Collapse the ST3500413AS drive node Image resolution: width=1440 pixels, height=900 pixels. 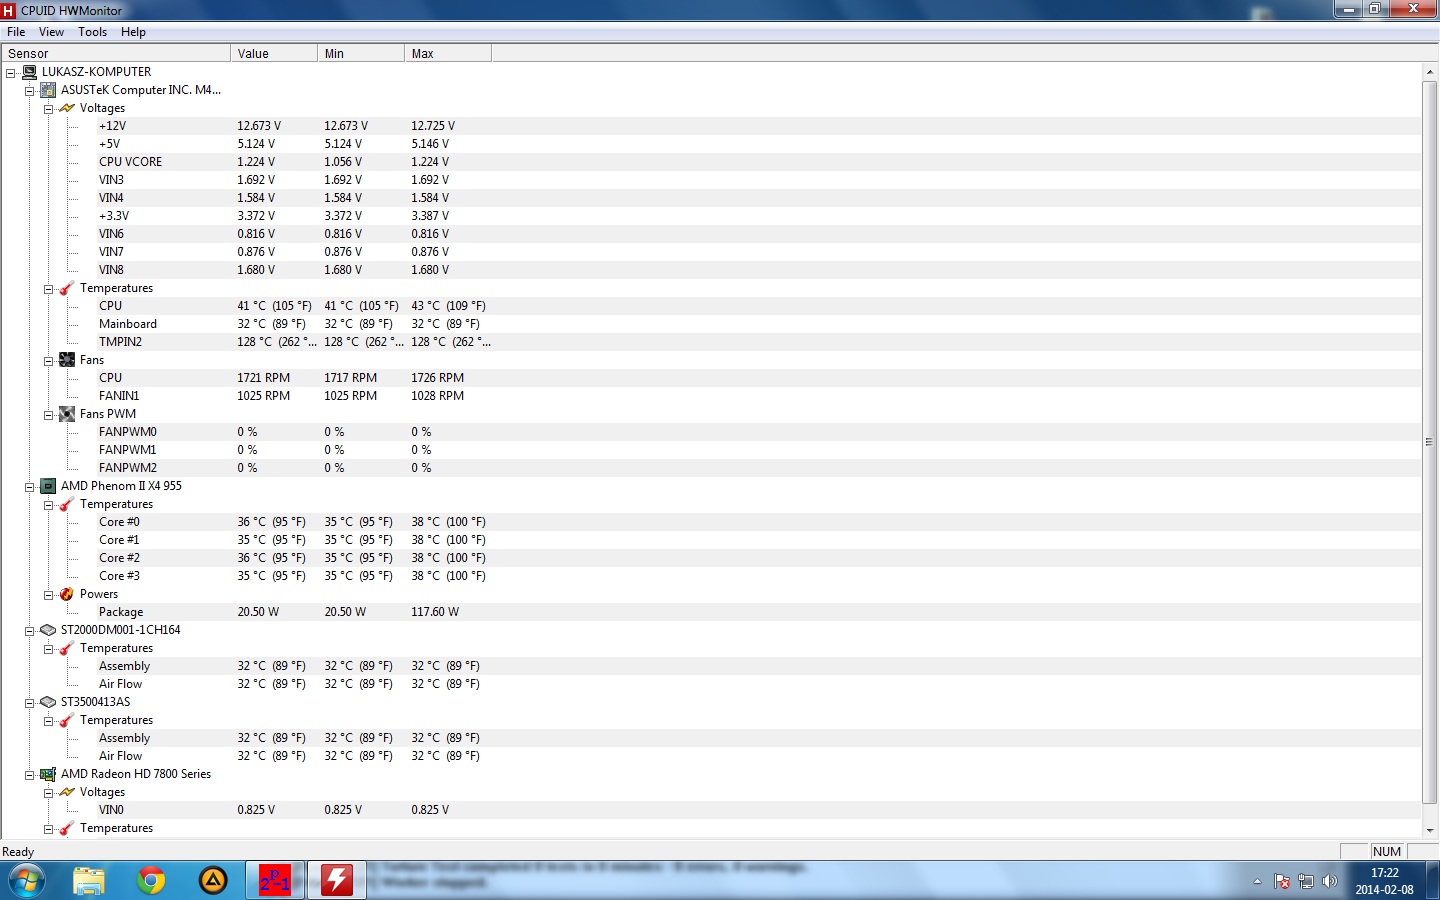[30, 703]
